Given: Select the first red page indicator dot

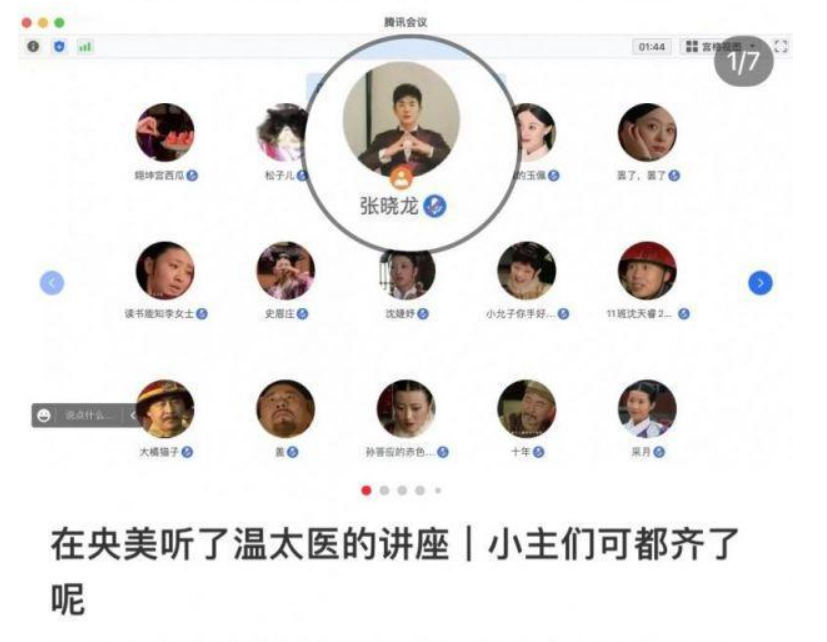Looking at the screenshot, I should [366, 491].
